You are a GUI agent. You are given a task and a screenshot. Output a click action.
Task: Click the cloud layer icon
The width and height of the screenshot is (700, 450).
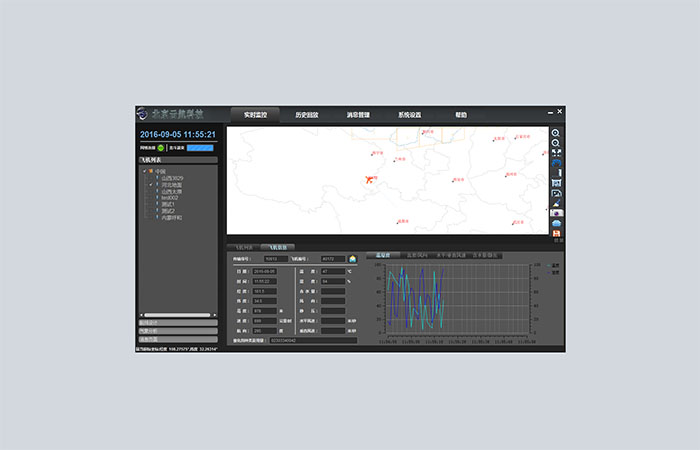(x=556, y=223)
